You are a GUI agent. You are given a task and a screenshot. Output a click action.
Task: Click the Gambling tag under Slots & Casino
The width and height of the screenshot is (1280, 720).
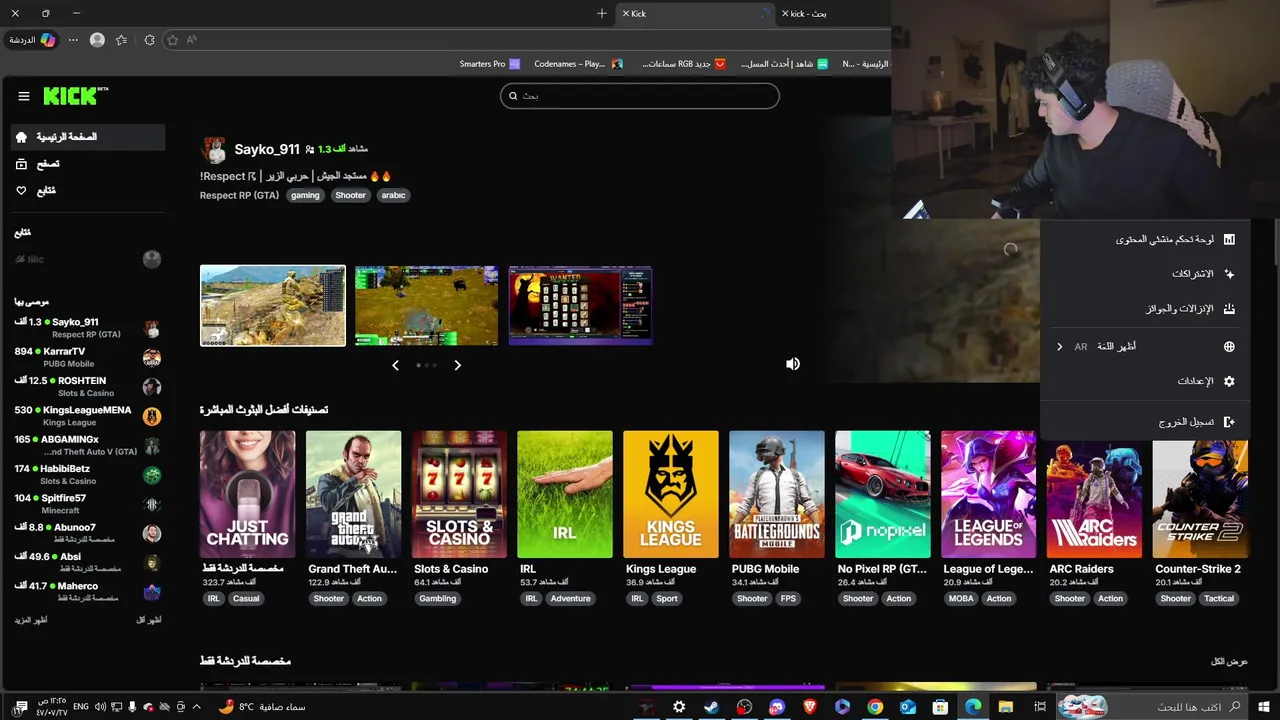coord(437,598)
